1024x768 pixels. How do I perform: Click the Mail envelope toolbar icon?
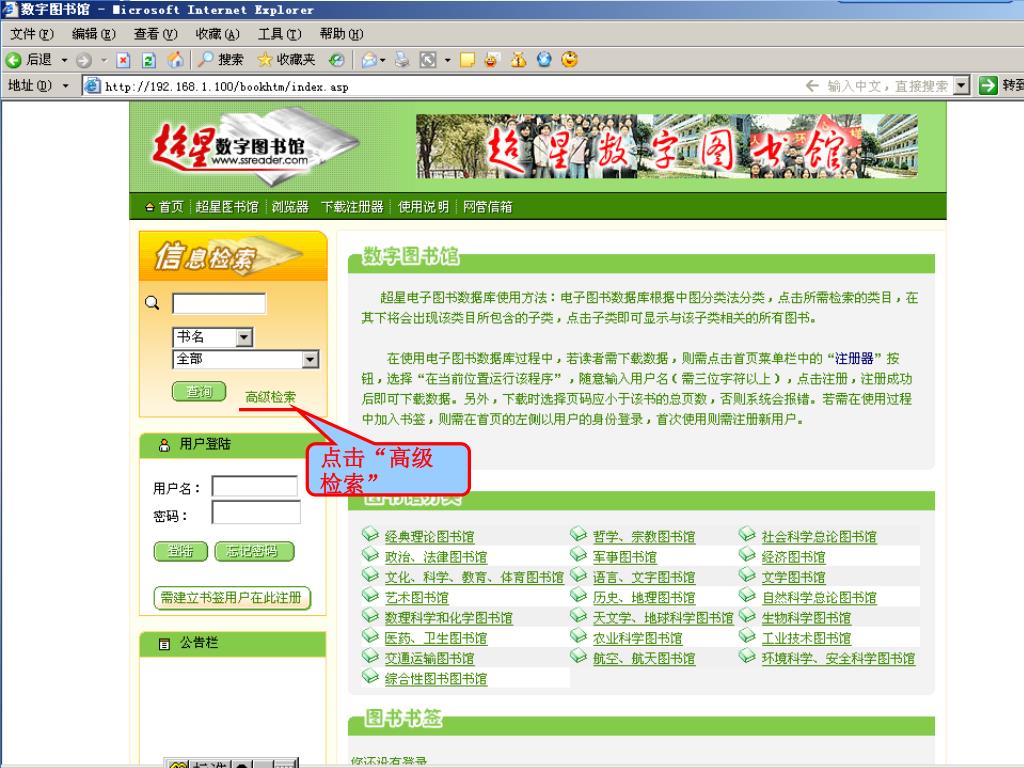click(369, 61)
